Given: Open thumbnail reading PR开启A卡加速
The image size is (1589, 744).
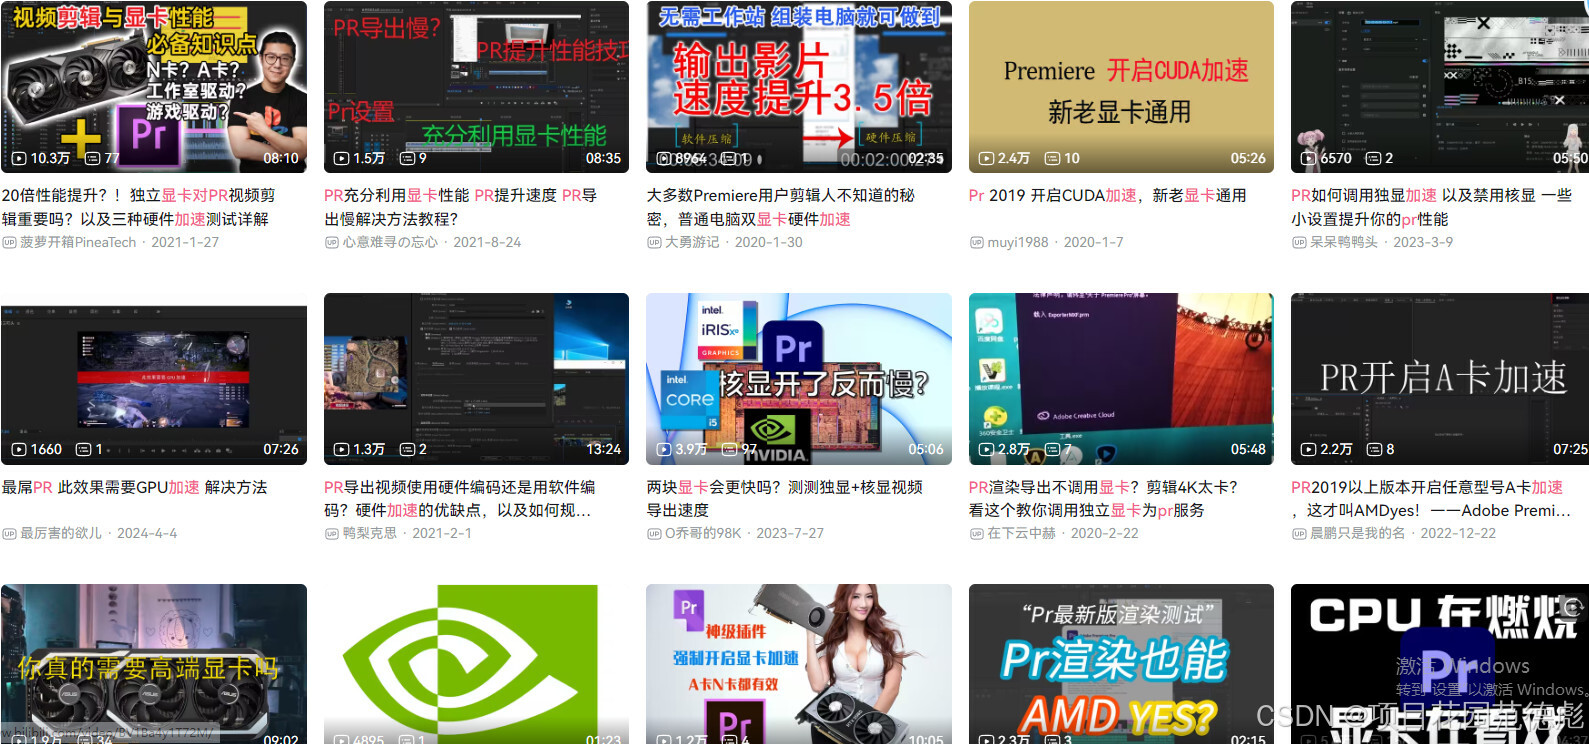Looking at the screenshot, I should coord(1440,379).
